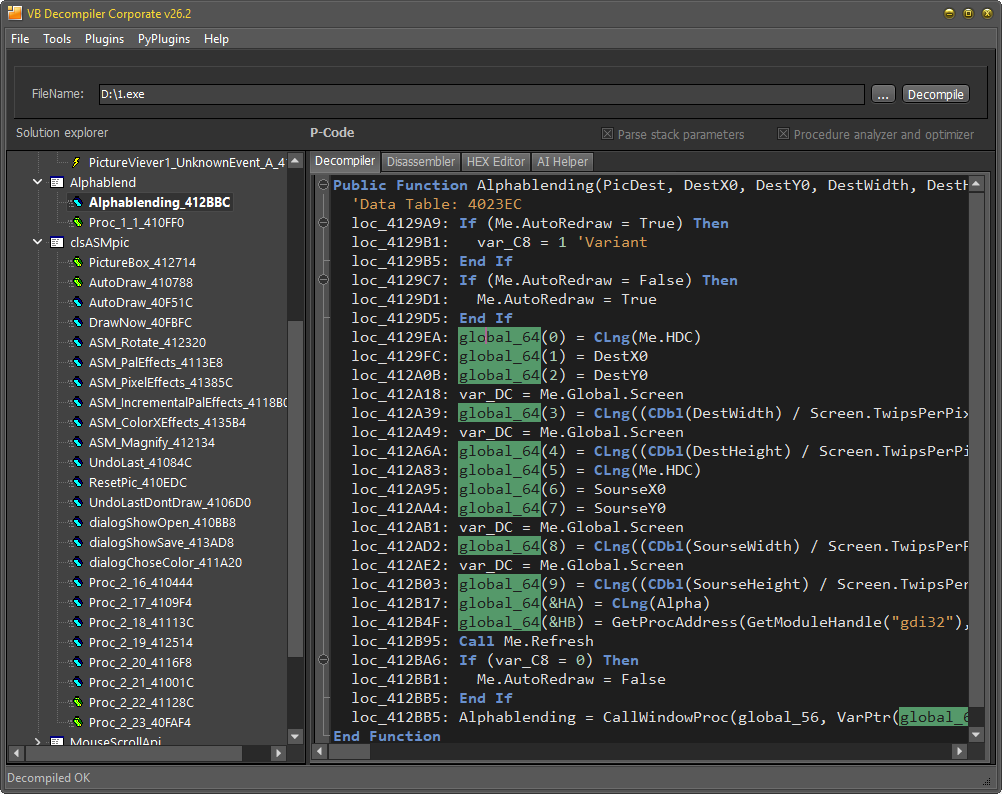
Task: Click the ASM_Rotate_412320 icon
Action: pyautogui.click(x=77, y=342)
